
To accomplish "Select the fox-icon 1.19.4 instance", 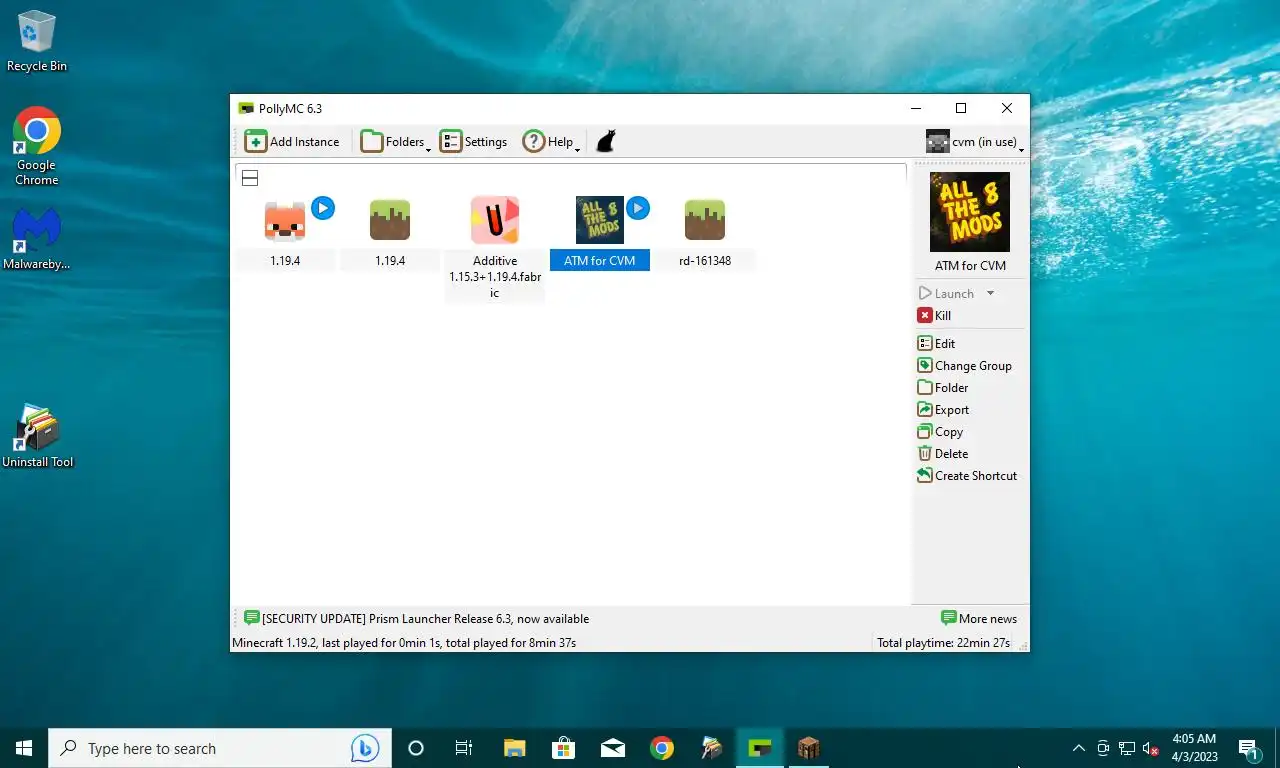I will click(x=285, y=220).
